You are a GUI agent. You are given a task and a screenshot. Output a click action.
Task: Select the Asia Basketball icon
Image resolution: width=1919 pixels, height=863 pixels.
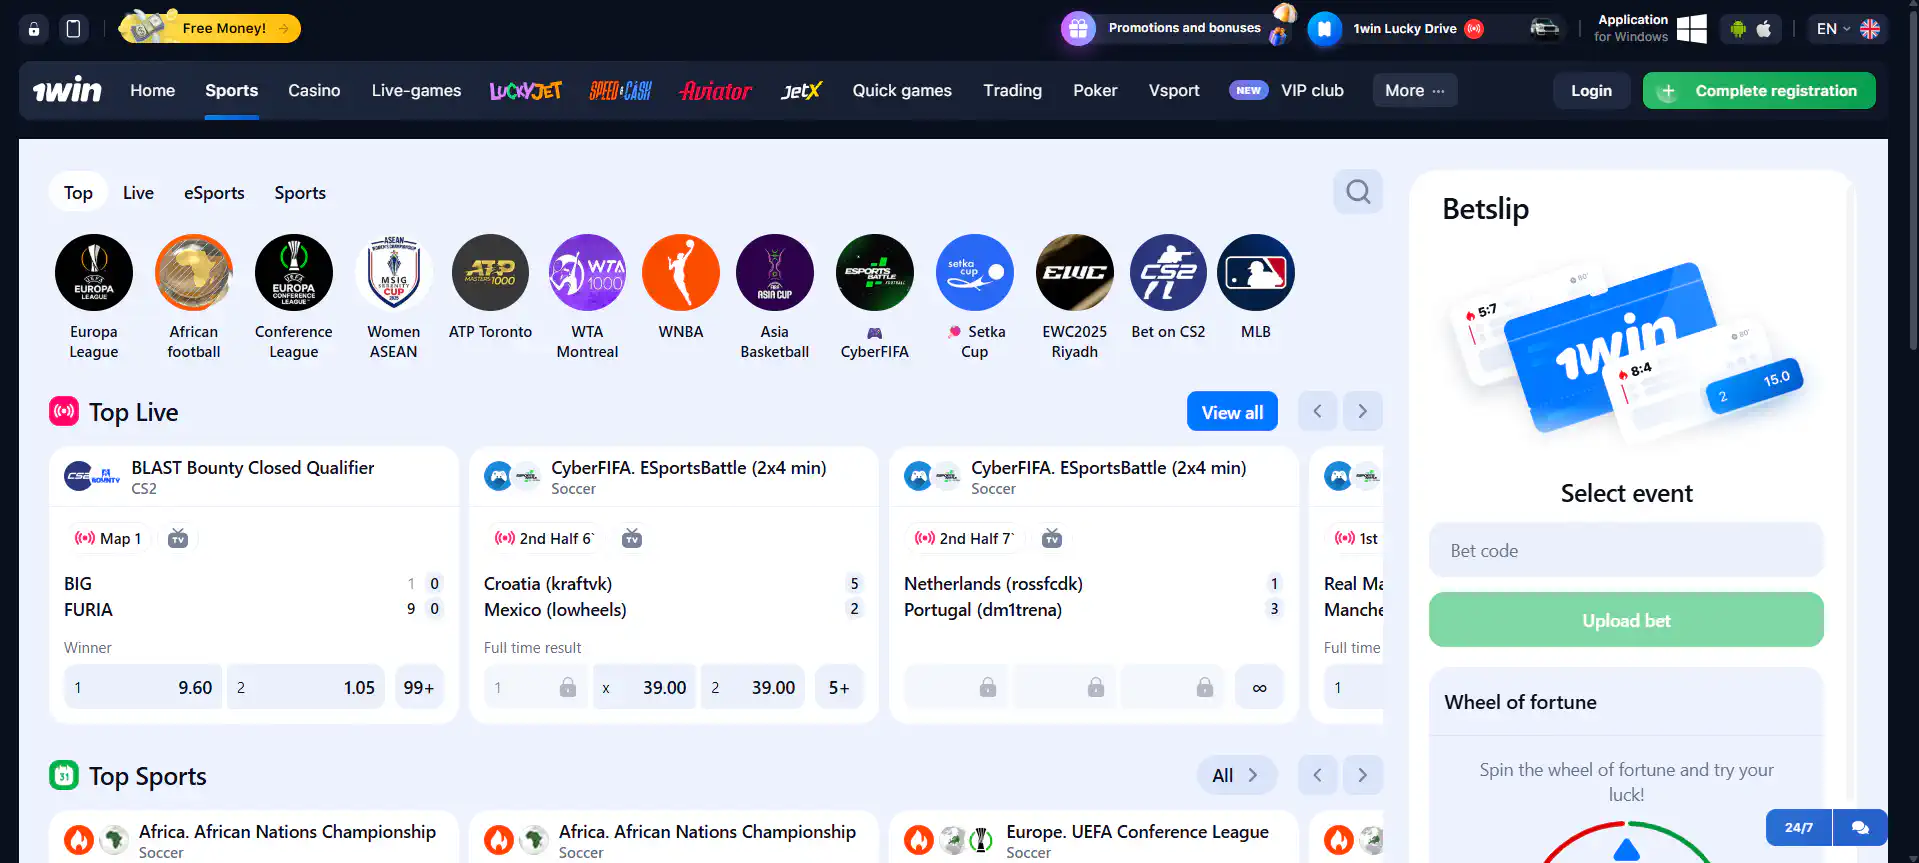(x=775, y=273)
